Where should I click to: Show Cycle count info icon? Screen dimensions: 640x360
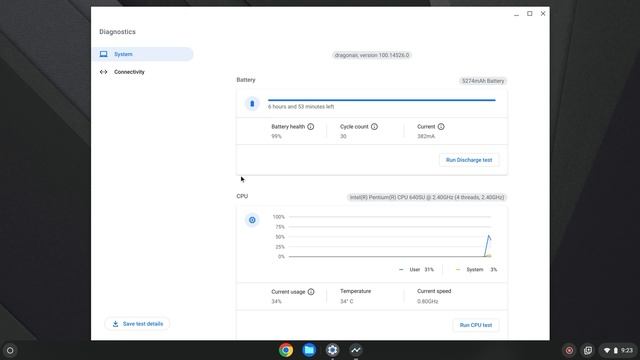374,127
